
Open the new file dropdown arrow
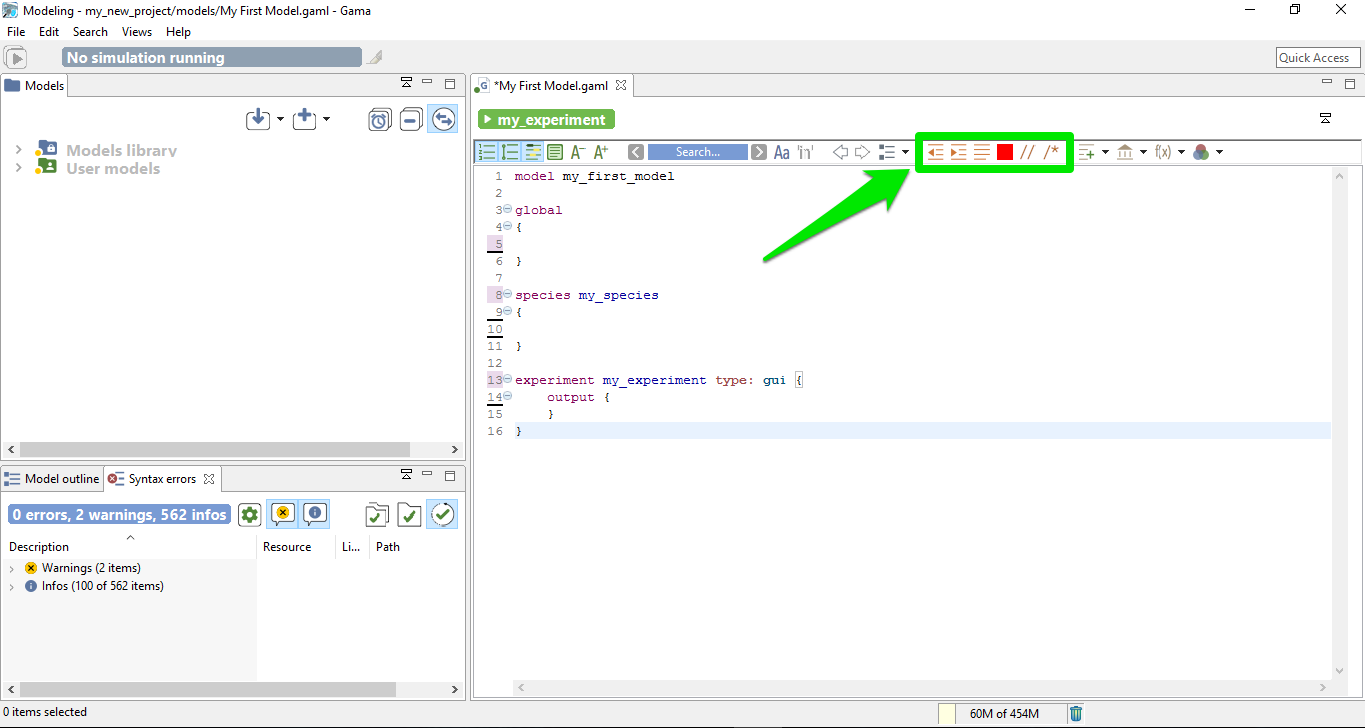pyautogui.click(x=326, y=119)
